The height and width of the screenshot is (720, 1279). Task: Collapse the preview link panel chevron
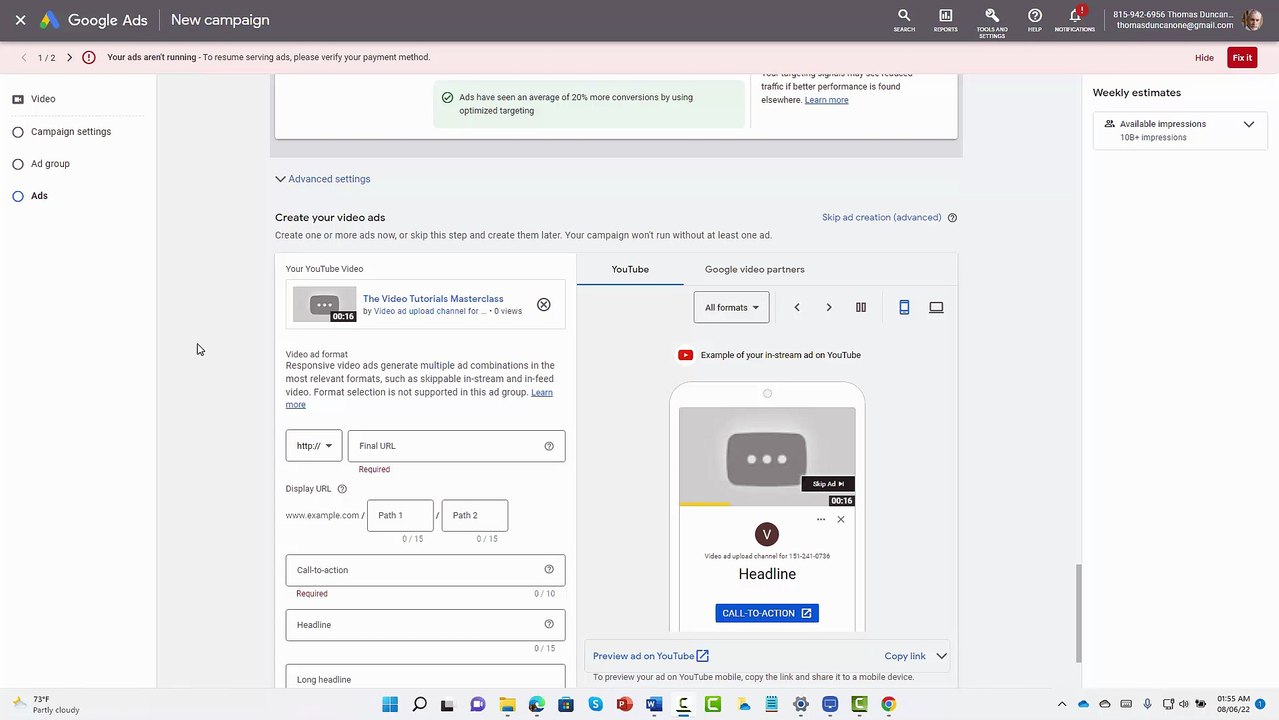(941, 656)
